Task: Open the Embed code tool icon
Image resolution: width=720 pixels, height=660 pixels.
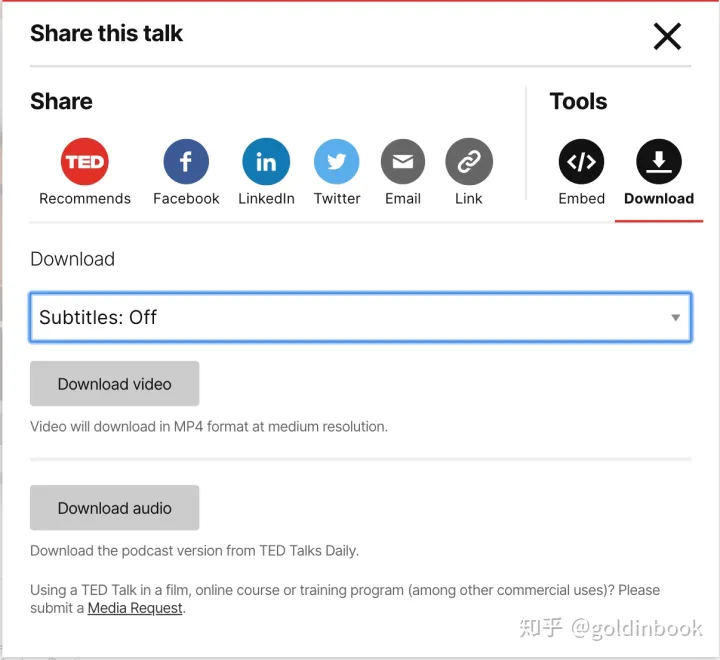Action: (581, 162)
